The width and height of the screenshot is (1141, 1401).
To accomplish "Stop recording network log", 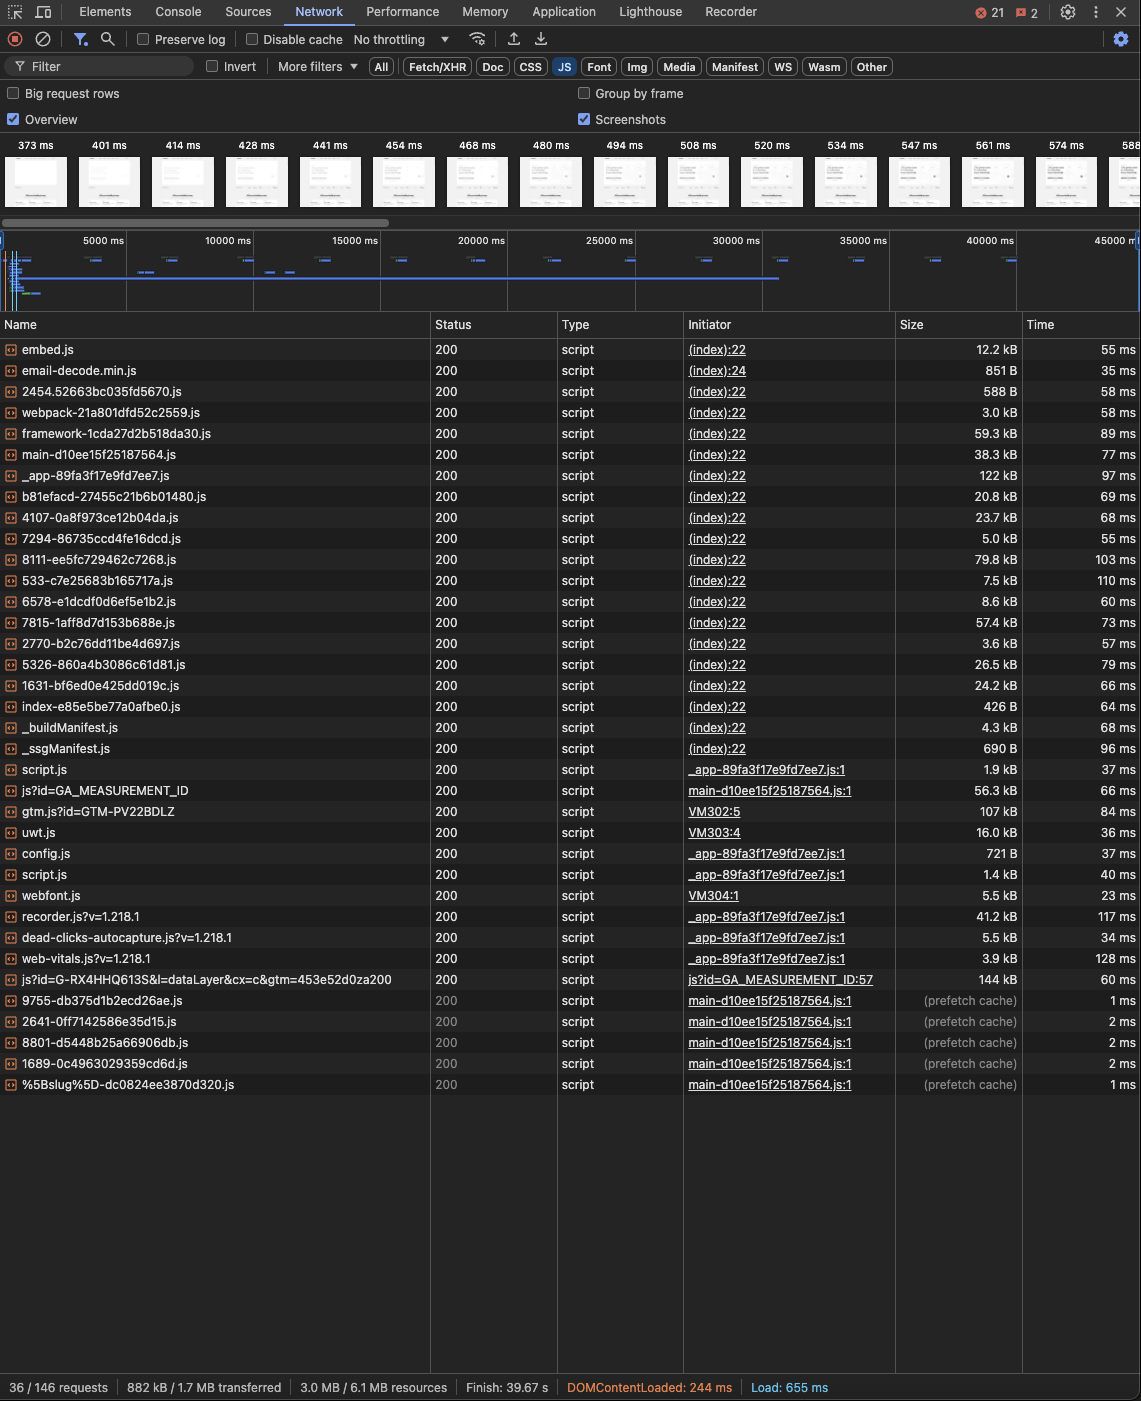I will pos(15,39).
